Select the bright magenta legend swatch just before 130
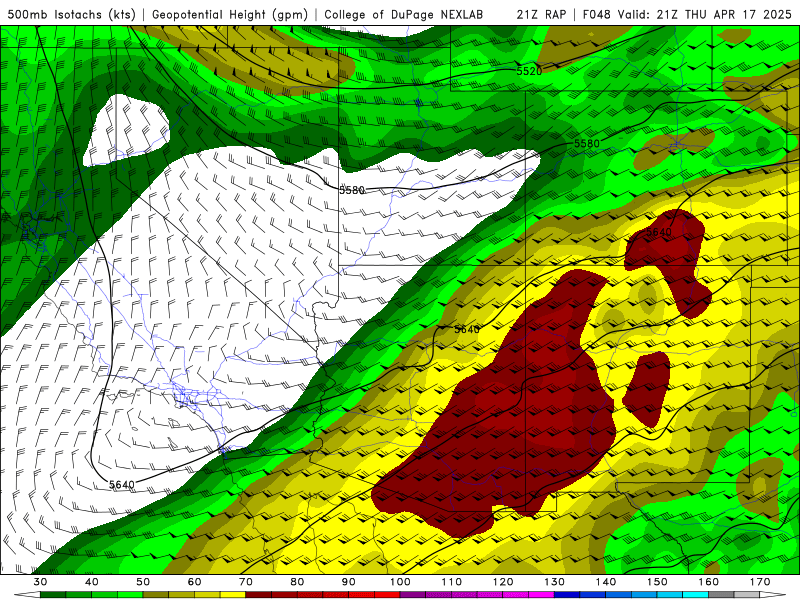800x600 pixels. [x=541, y=595]
